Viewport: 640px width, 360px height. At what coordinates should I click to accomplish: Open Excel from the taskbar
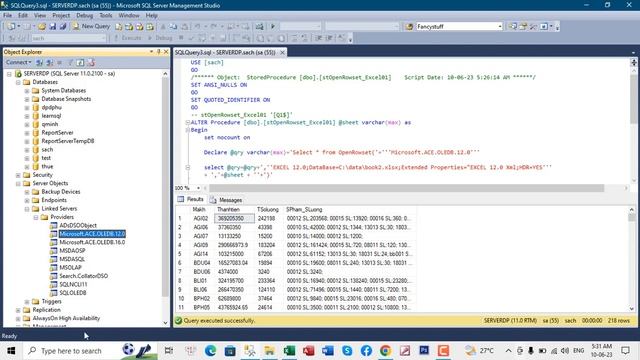(289, 351)
